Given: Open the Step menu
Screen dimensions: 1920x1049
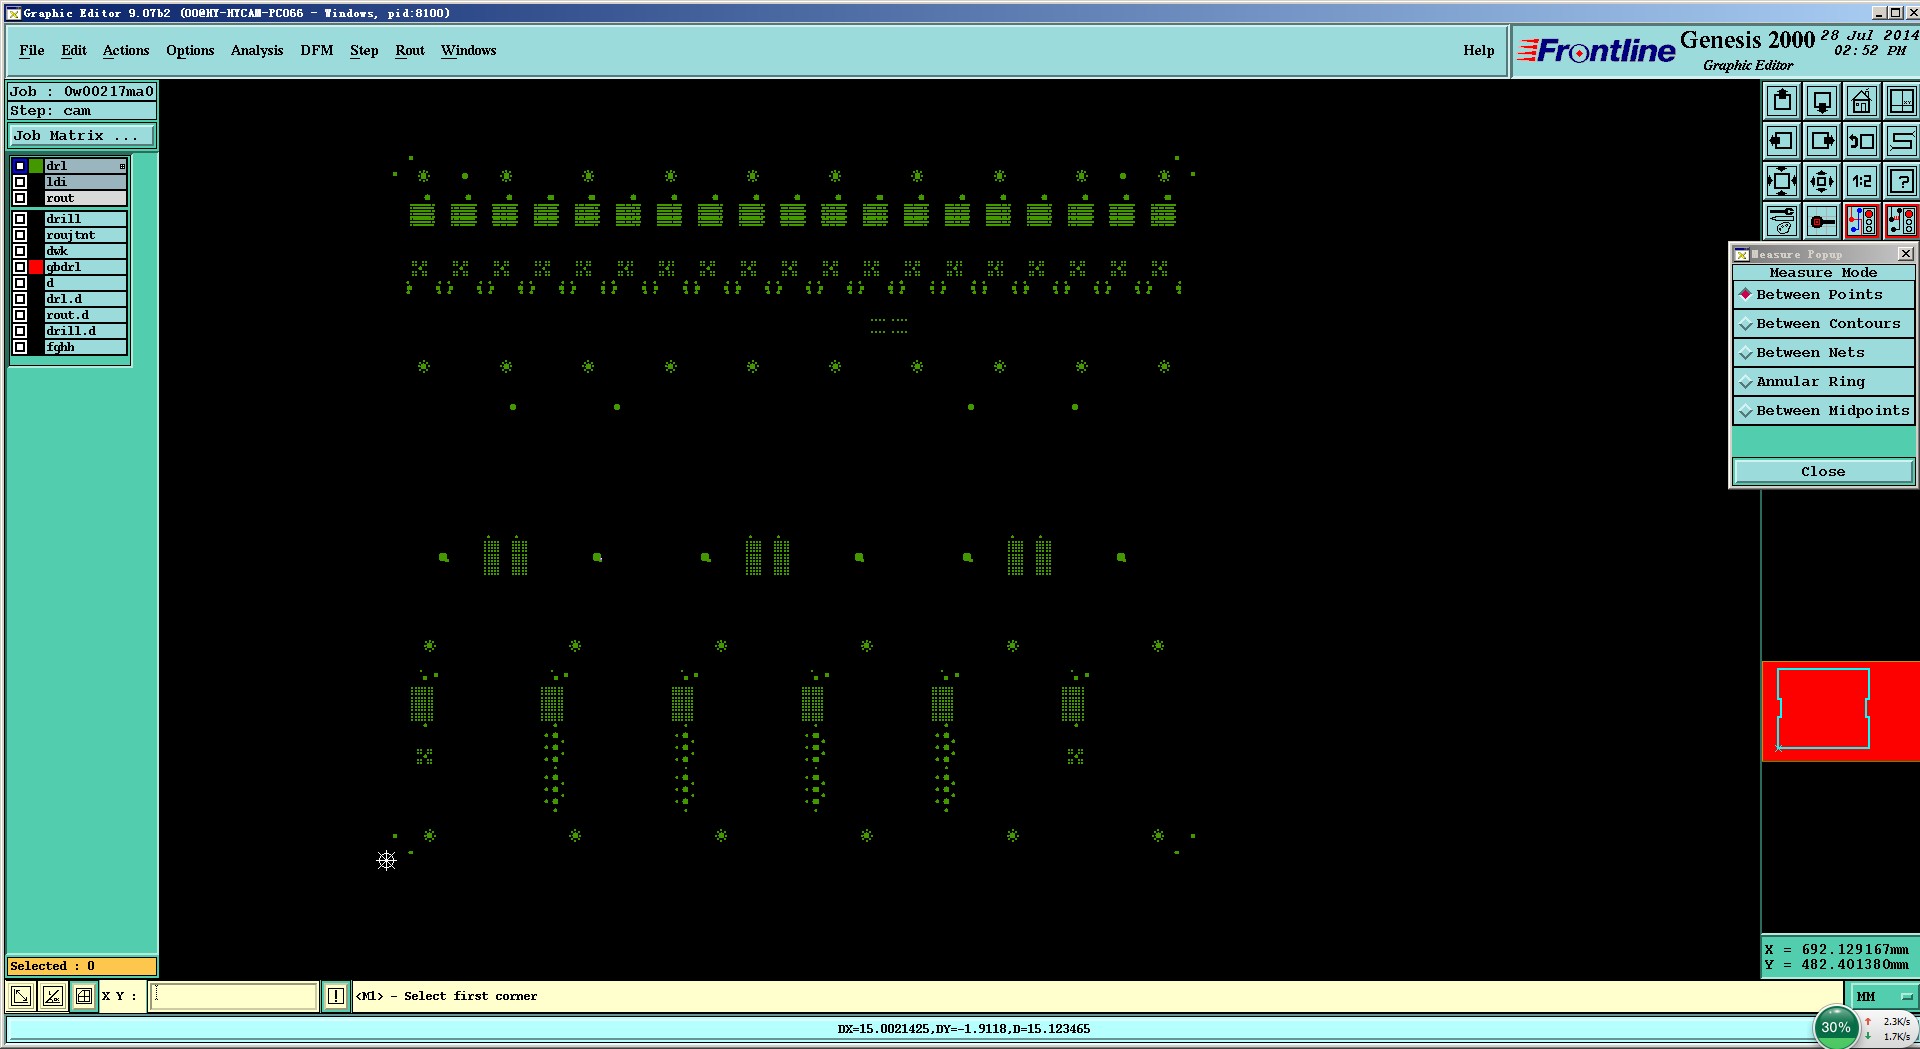Looking at the screenshot, I should [x=364, y=51].
